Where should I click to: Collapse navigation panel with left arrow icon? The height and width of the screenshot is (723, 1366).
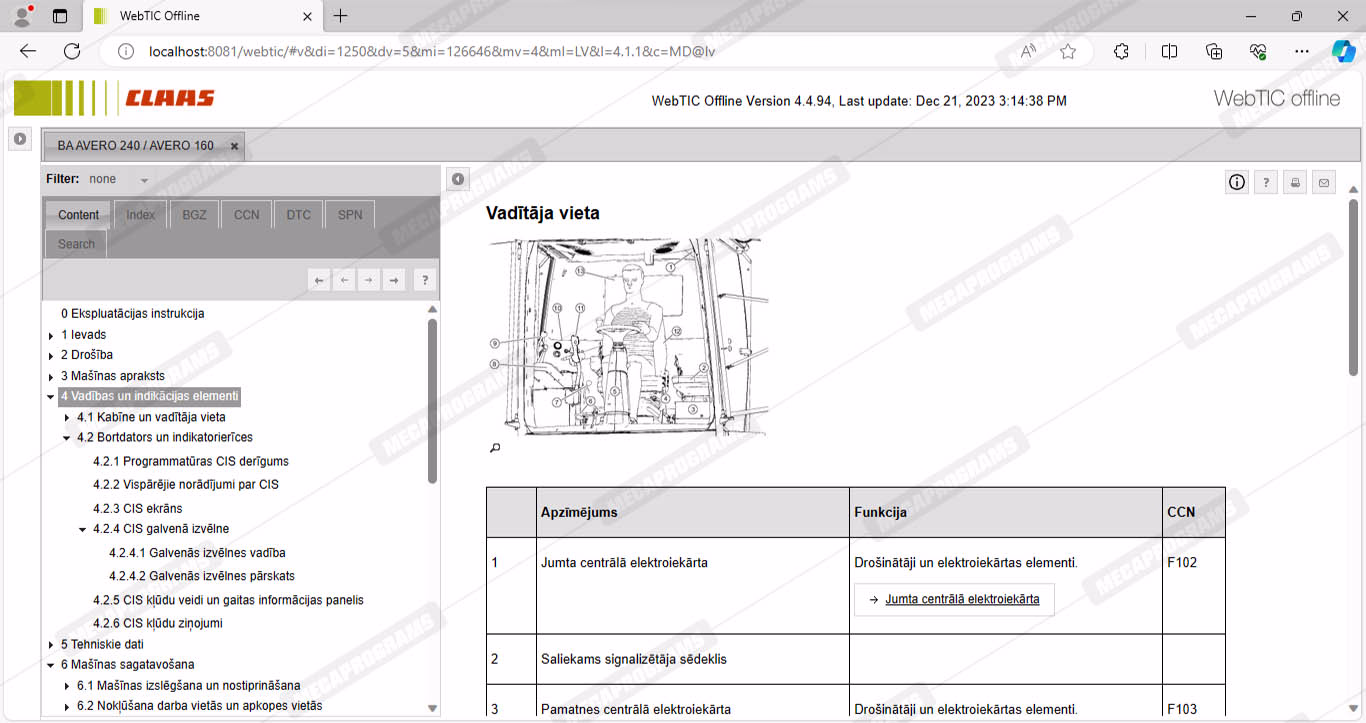tap(457, 179)
